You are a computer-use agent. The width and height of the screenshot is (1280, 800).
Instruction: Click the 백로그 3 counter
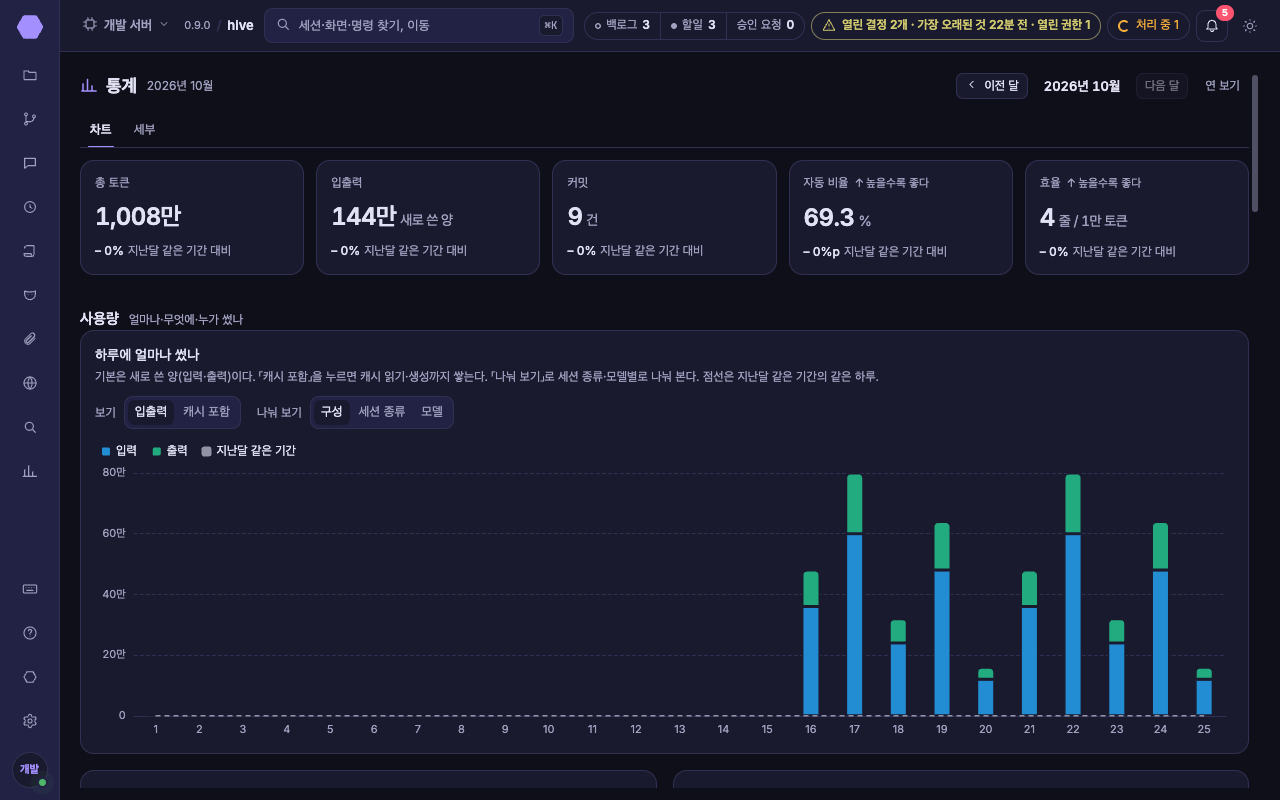[622, 25]
